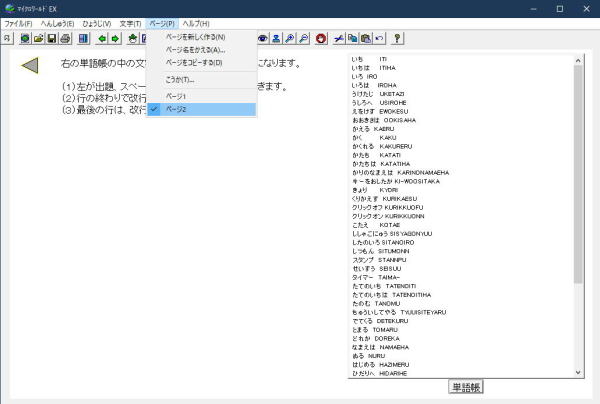Open the ひょうじ(V) menu
600x404 pixels.
tap(97, 24)
